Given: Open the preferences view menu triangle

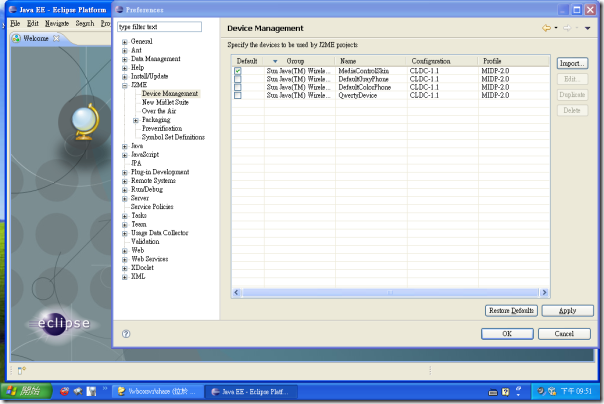Looking at the screenshot, I should pos(587,28).
